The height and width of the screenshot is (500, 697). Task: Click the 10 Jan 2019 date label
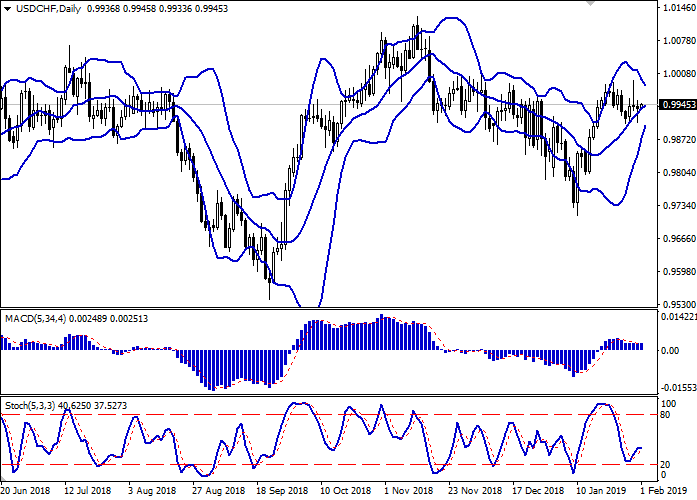coord(602,491)
